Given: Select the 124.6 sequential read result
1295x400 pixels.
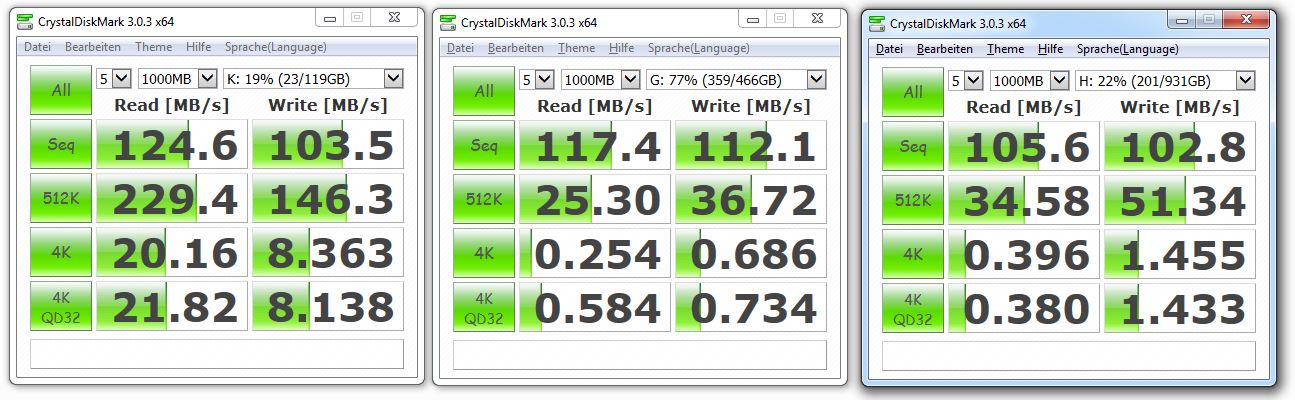Looking at the screenshot, I should coord(172,145).
